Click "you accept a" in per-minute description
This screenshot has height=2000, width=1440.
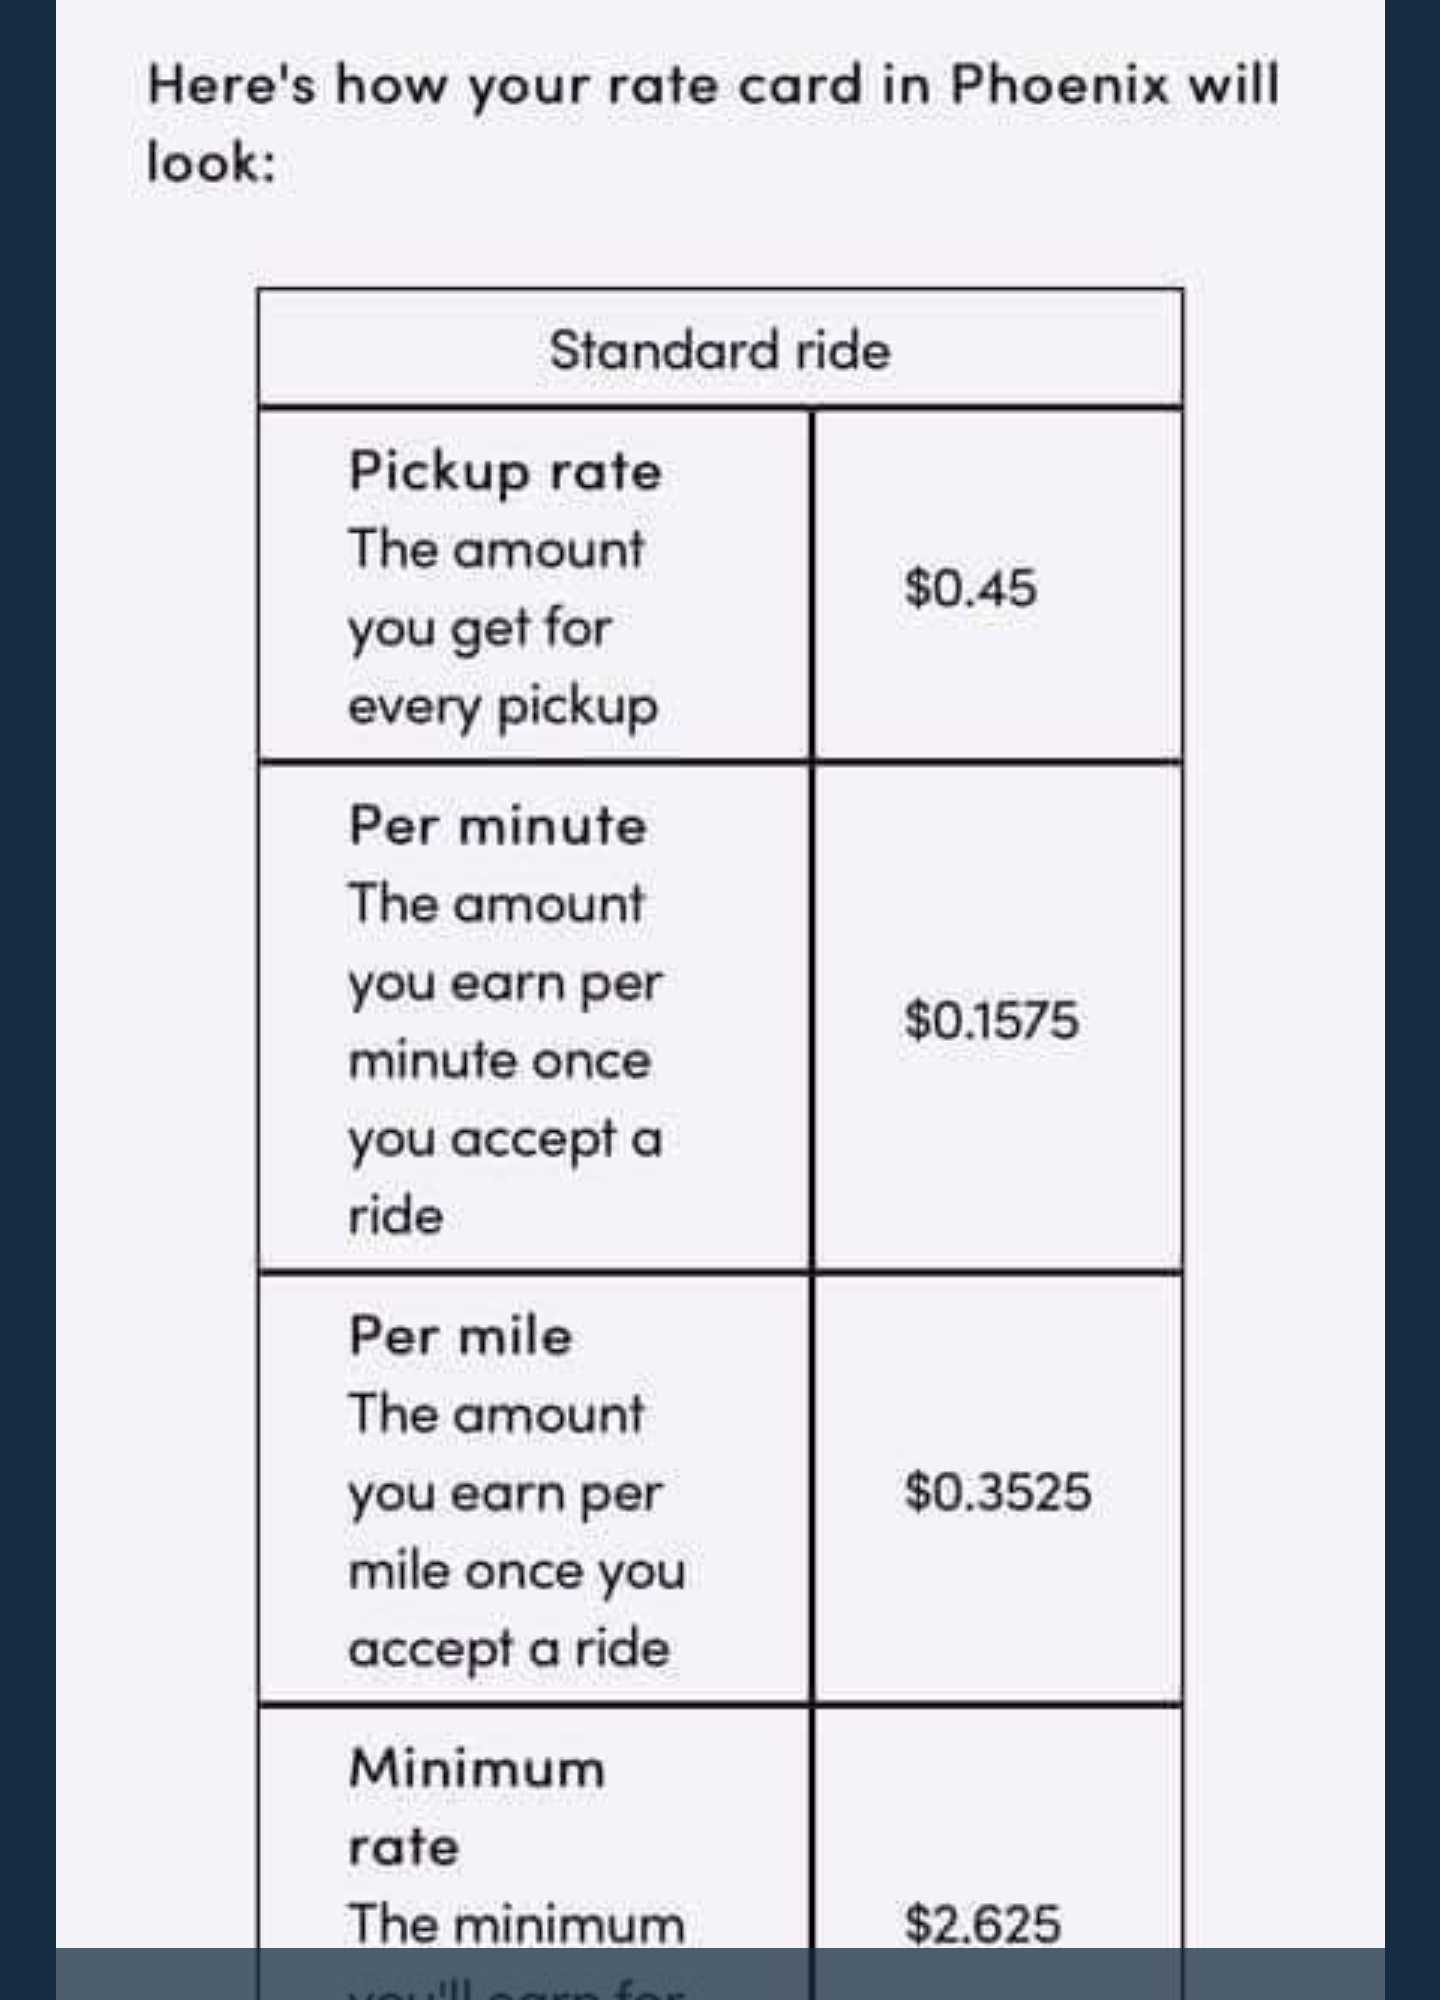(x=505, y=1139)
